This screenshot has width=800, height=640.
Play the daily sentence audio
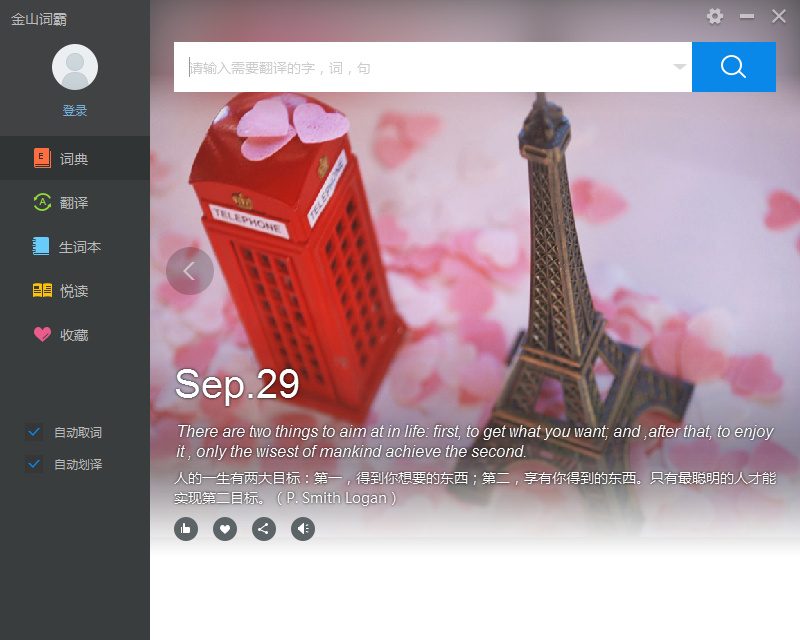click(303, 529)
